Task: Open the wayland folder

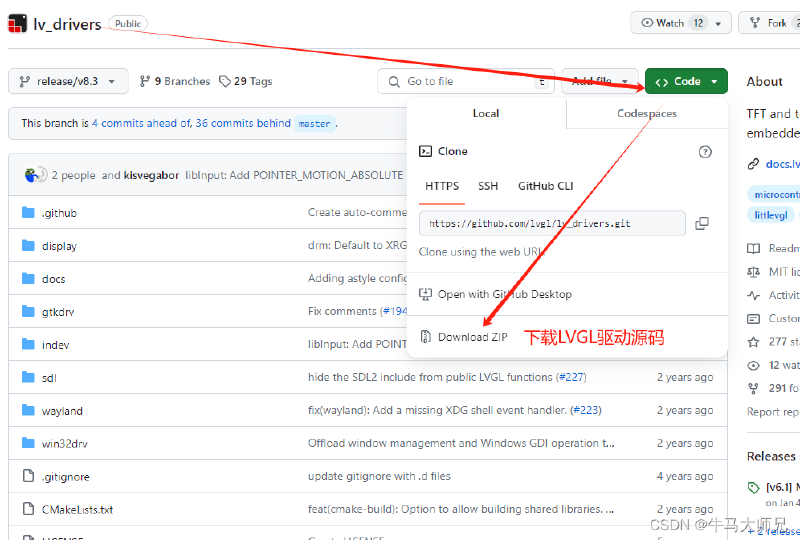Action: (62, 411)
